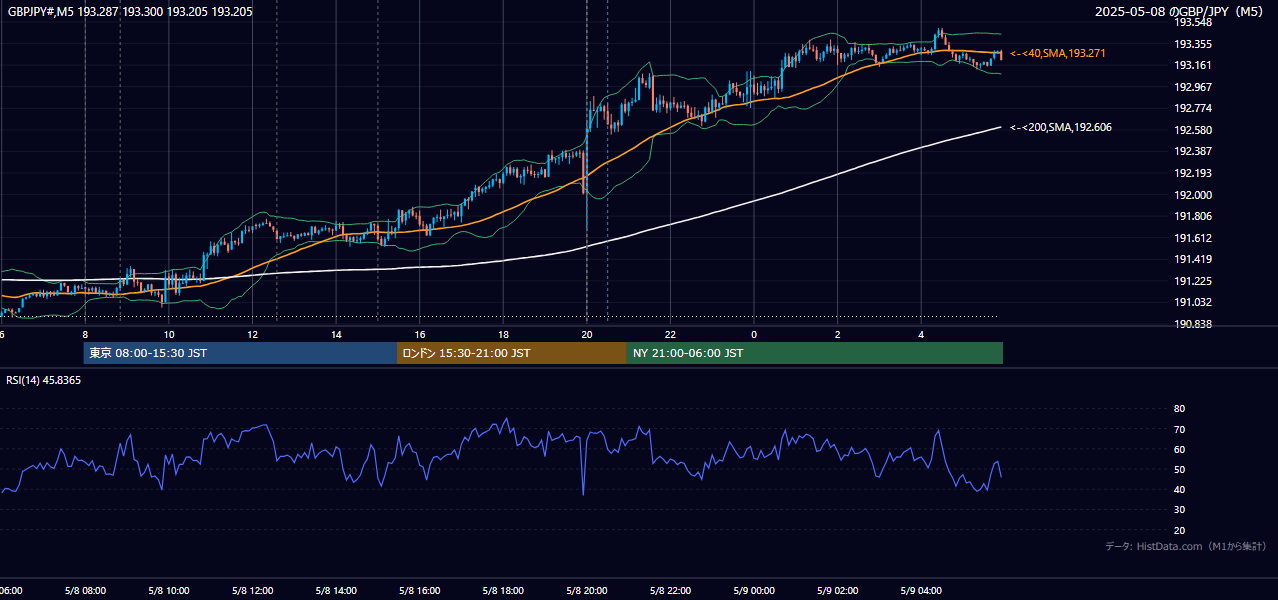This screenshot has width=1278, height=600.
Task: Select the 200 SMA label reading 192.606
Action: coord(1061,128)
